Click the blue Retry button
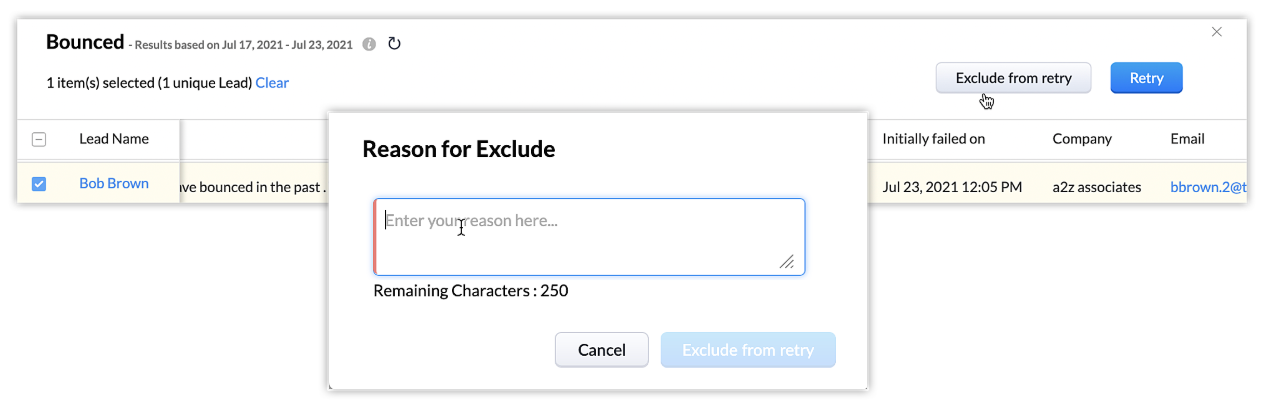Viewport: 1264px width, 406px height. click(1146, 78)
